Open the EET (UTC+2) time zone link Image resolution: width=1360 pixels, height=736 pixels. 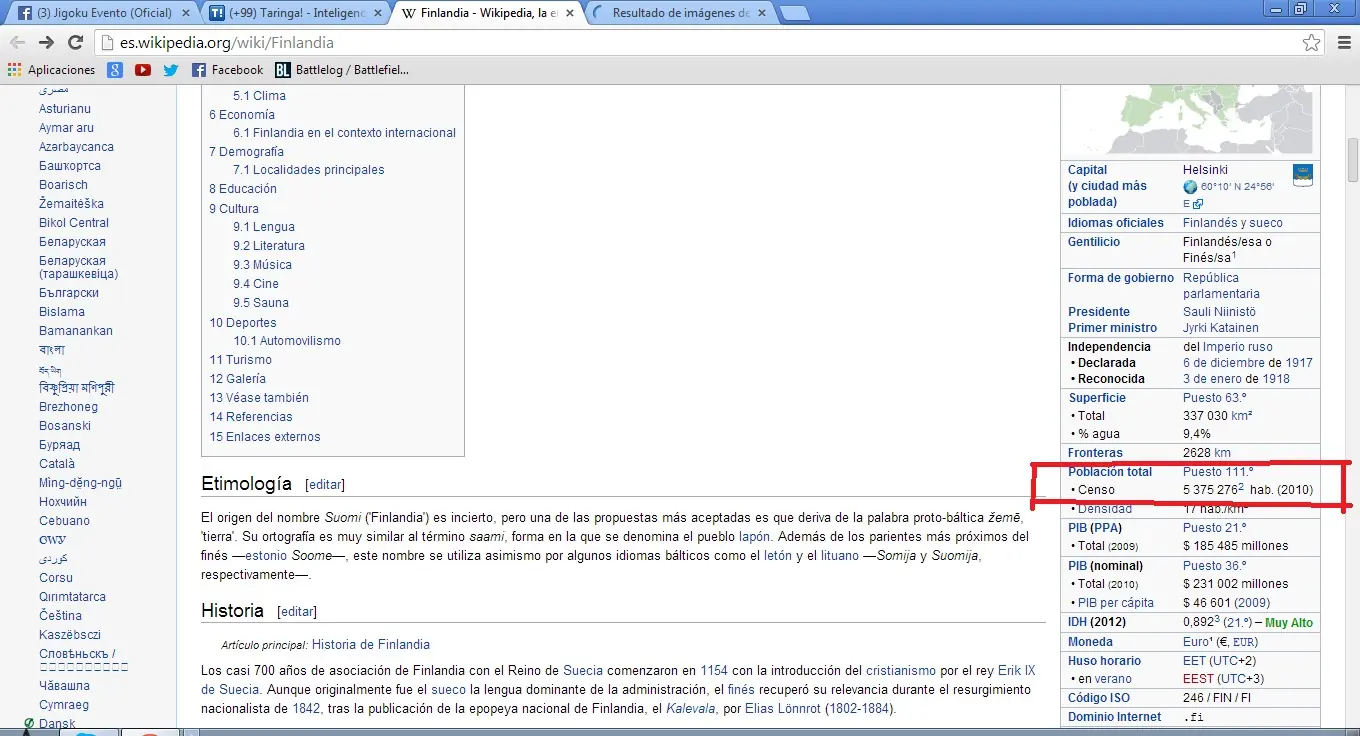1219,661
